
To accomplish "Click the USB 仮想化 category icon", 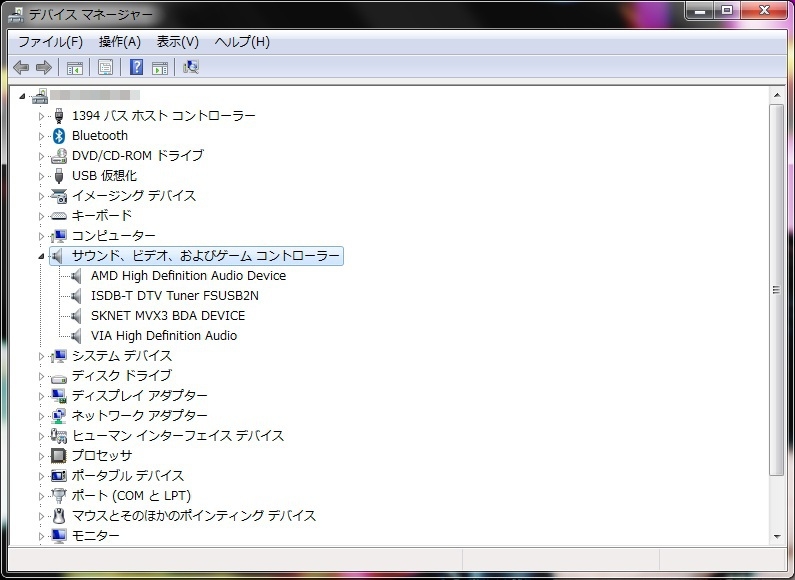I will point(59,176).
